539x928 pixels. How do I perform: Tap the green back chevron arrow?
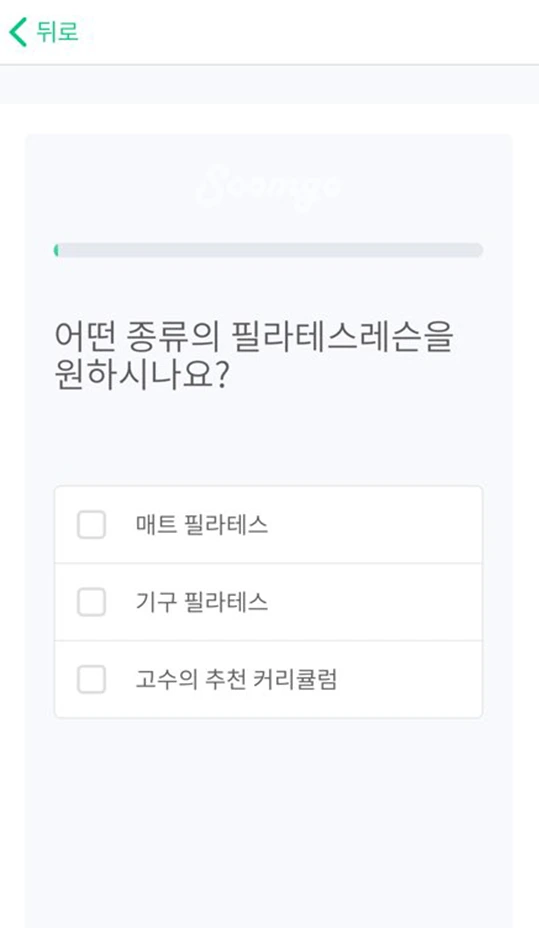18,32
